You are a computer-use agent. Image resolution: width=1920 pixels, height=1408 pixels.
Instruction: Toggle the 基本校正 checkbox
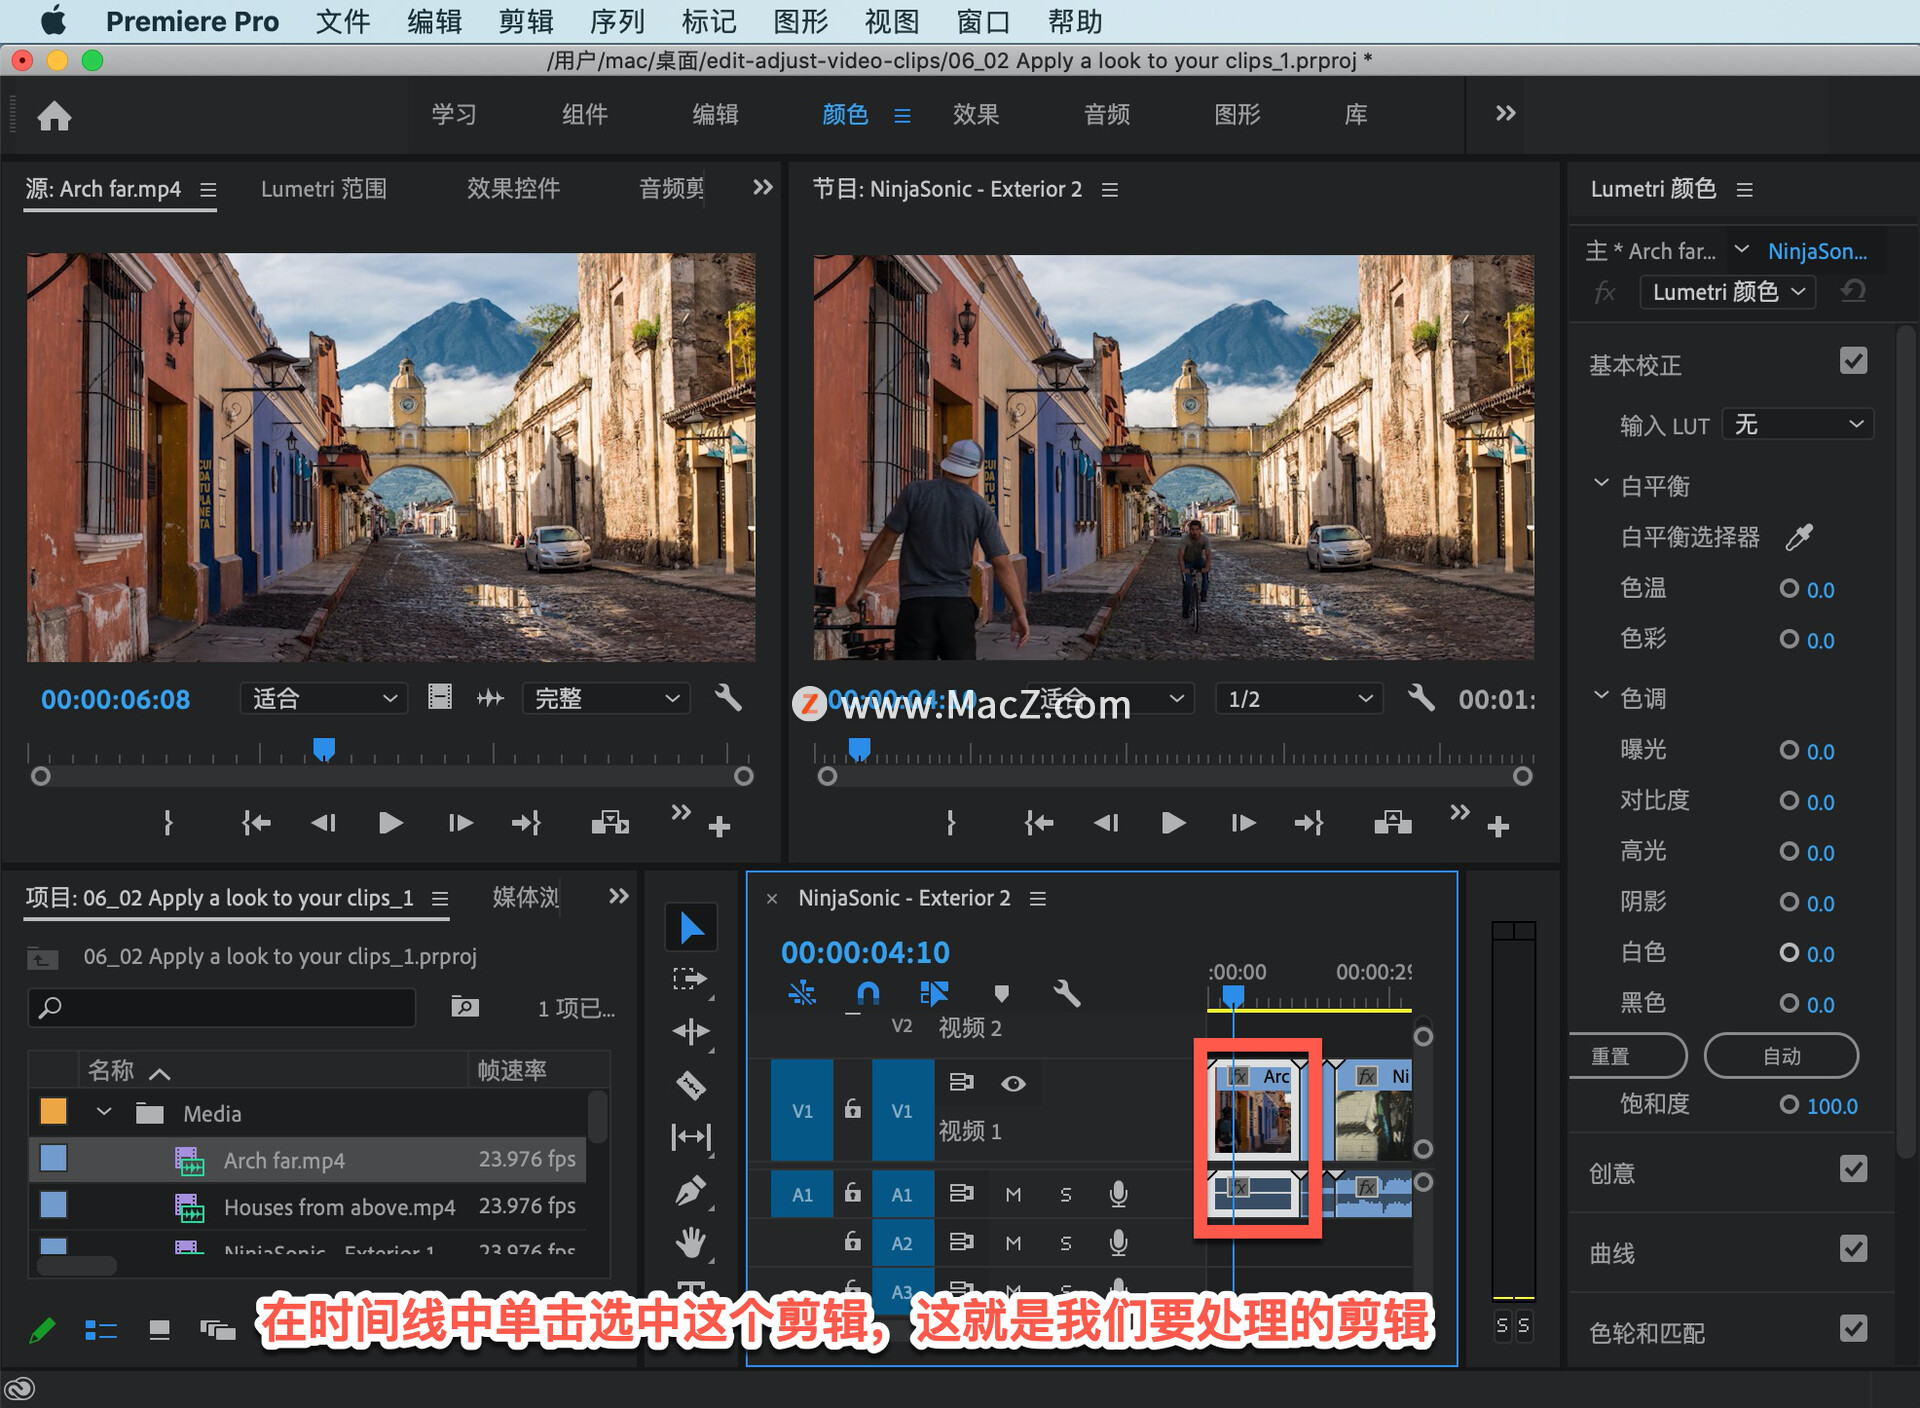click(1853, 361)
